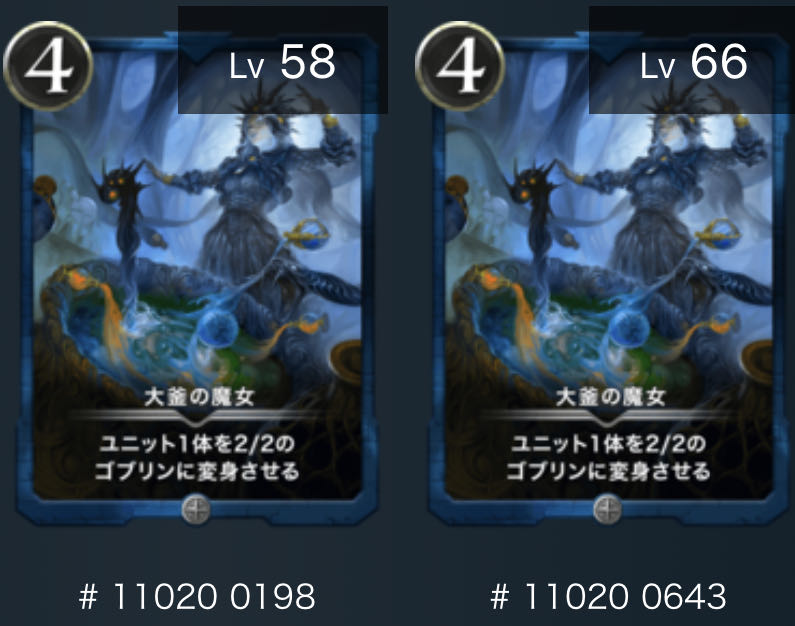The height and width of the screenshot is (626, 795).
Task: Click the mana cost 4 badge on Lv 58 card
Action: (48, 66)
